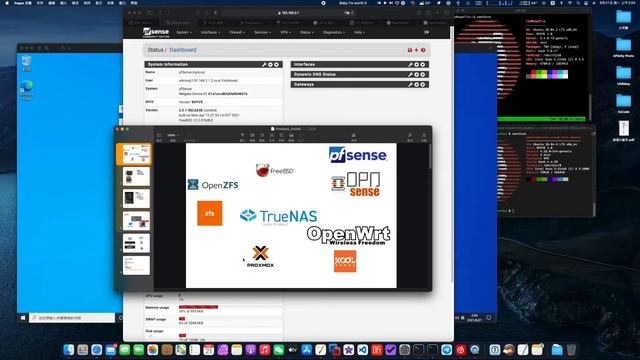
Task: Select the fifth page thumbnail in Pages
Action: tap(136, 243)
